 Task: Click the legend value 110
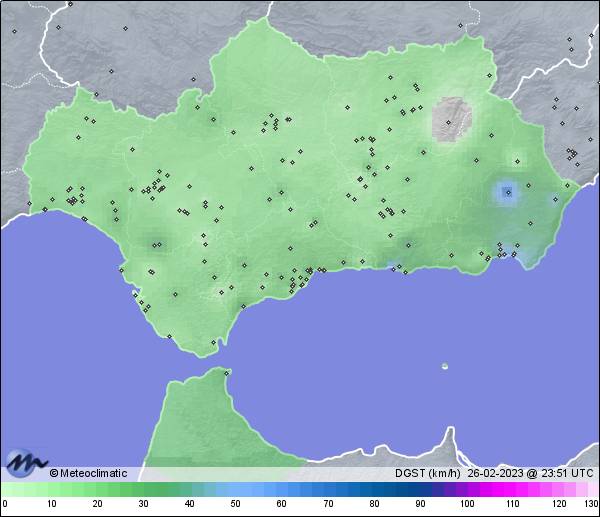tap(513, 504)
